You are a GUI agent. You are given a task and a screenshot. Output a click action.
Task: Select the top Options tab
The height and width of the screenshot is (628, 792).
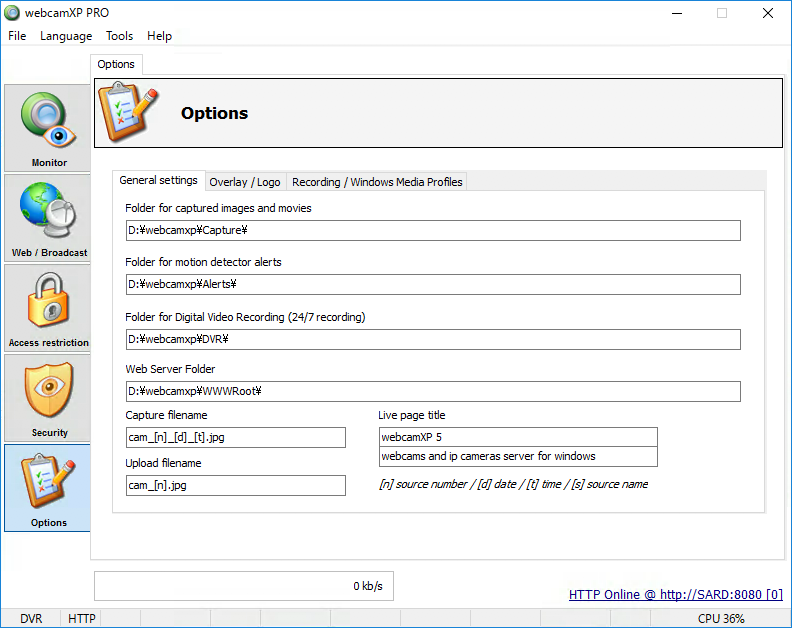click(x=116, y=64)
